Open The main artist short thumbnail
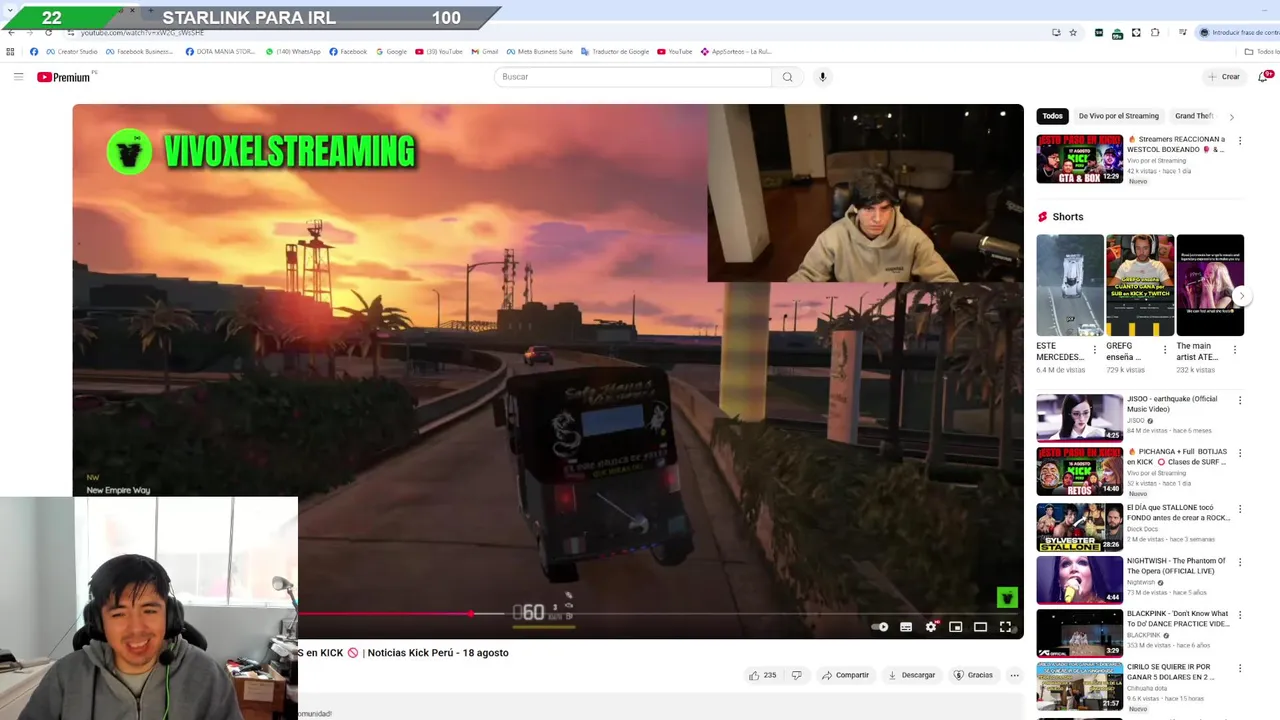Viewport: 1280px width, 720px height. click(x=1210, y=285)
